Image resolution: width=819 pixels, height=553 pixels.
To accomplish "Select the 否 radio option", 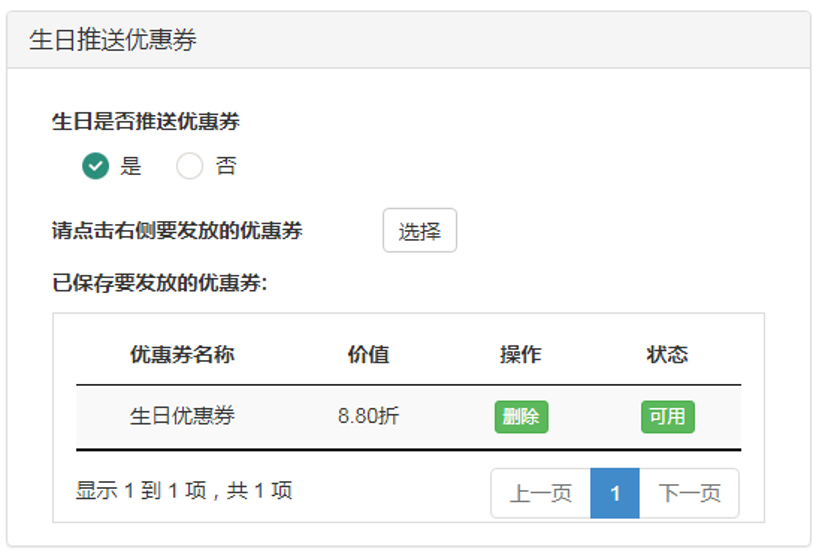I will (x=190, y=166).
